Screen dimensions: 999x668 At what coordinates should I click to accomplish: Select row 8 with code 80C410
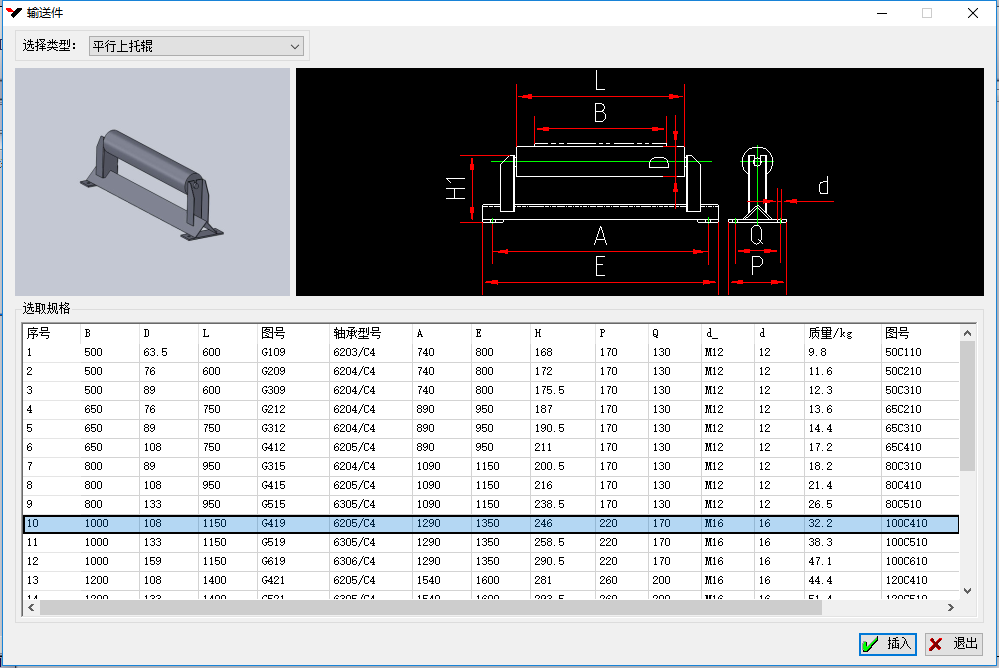pyautogui.click(x=903, y=485)
